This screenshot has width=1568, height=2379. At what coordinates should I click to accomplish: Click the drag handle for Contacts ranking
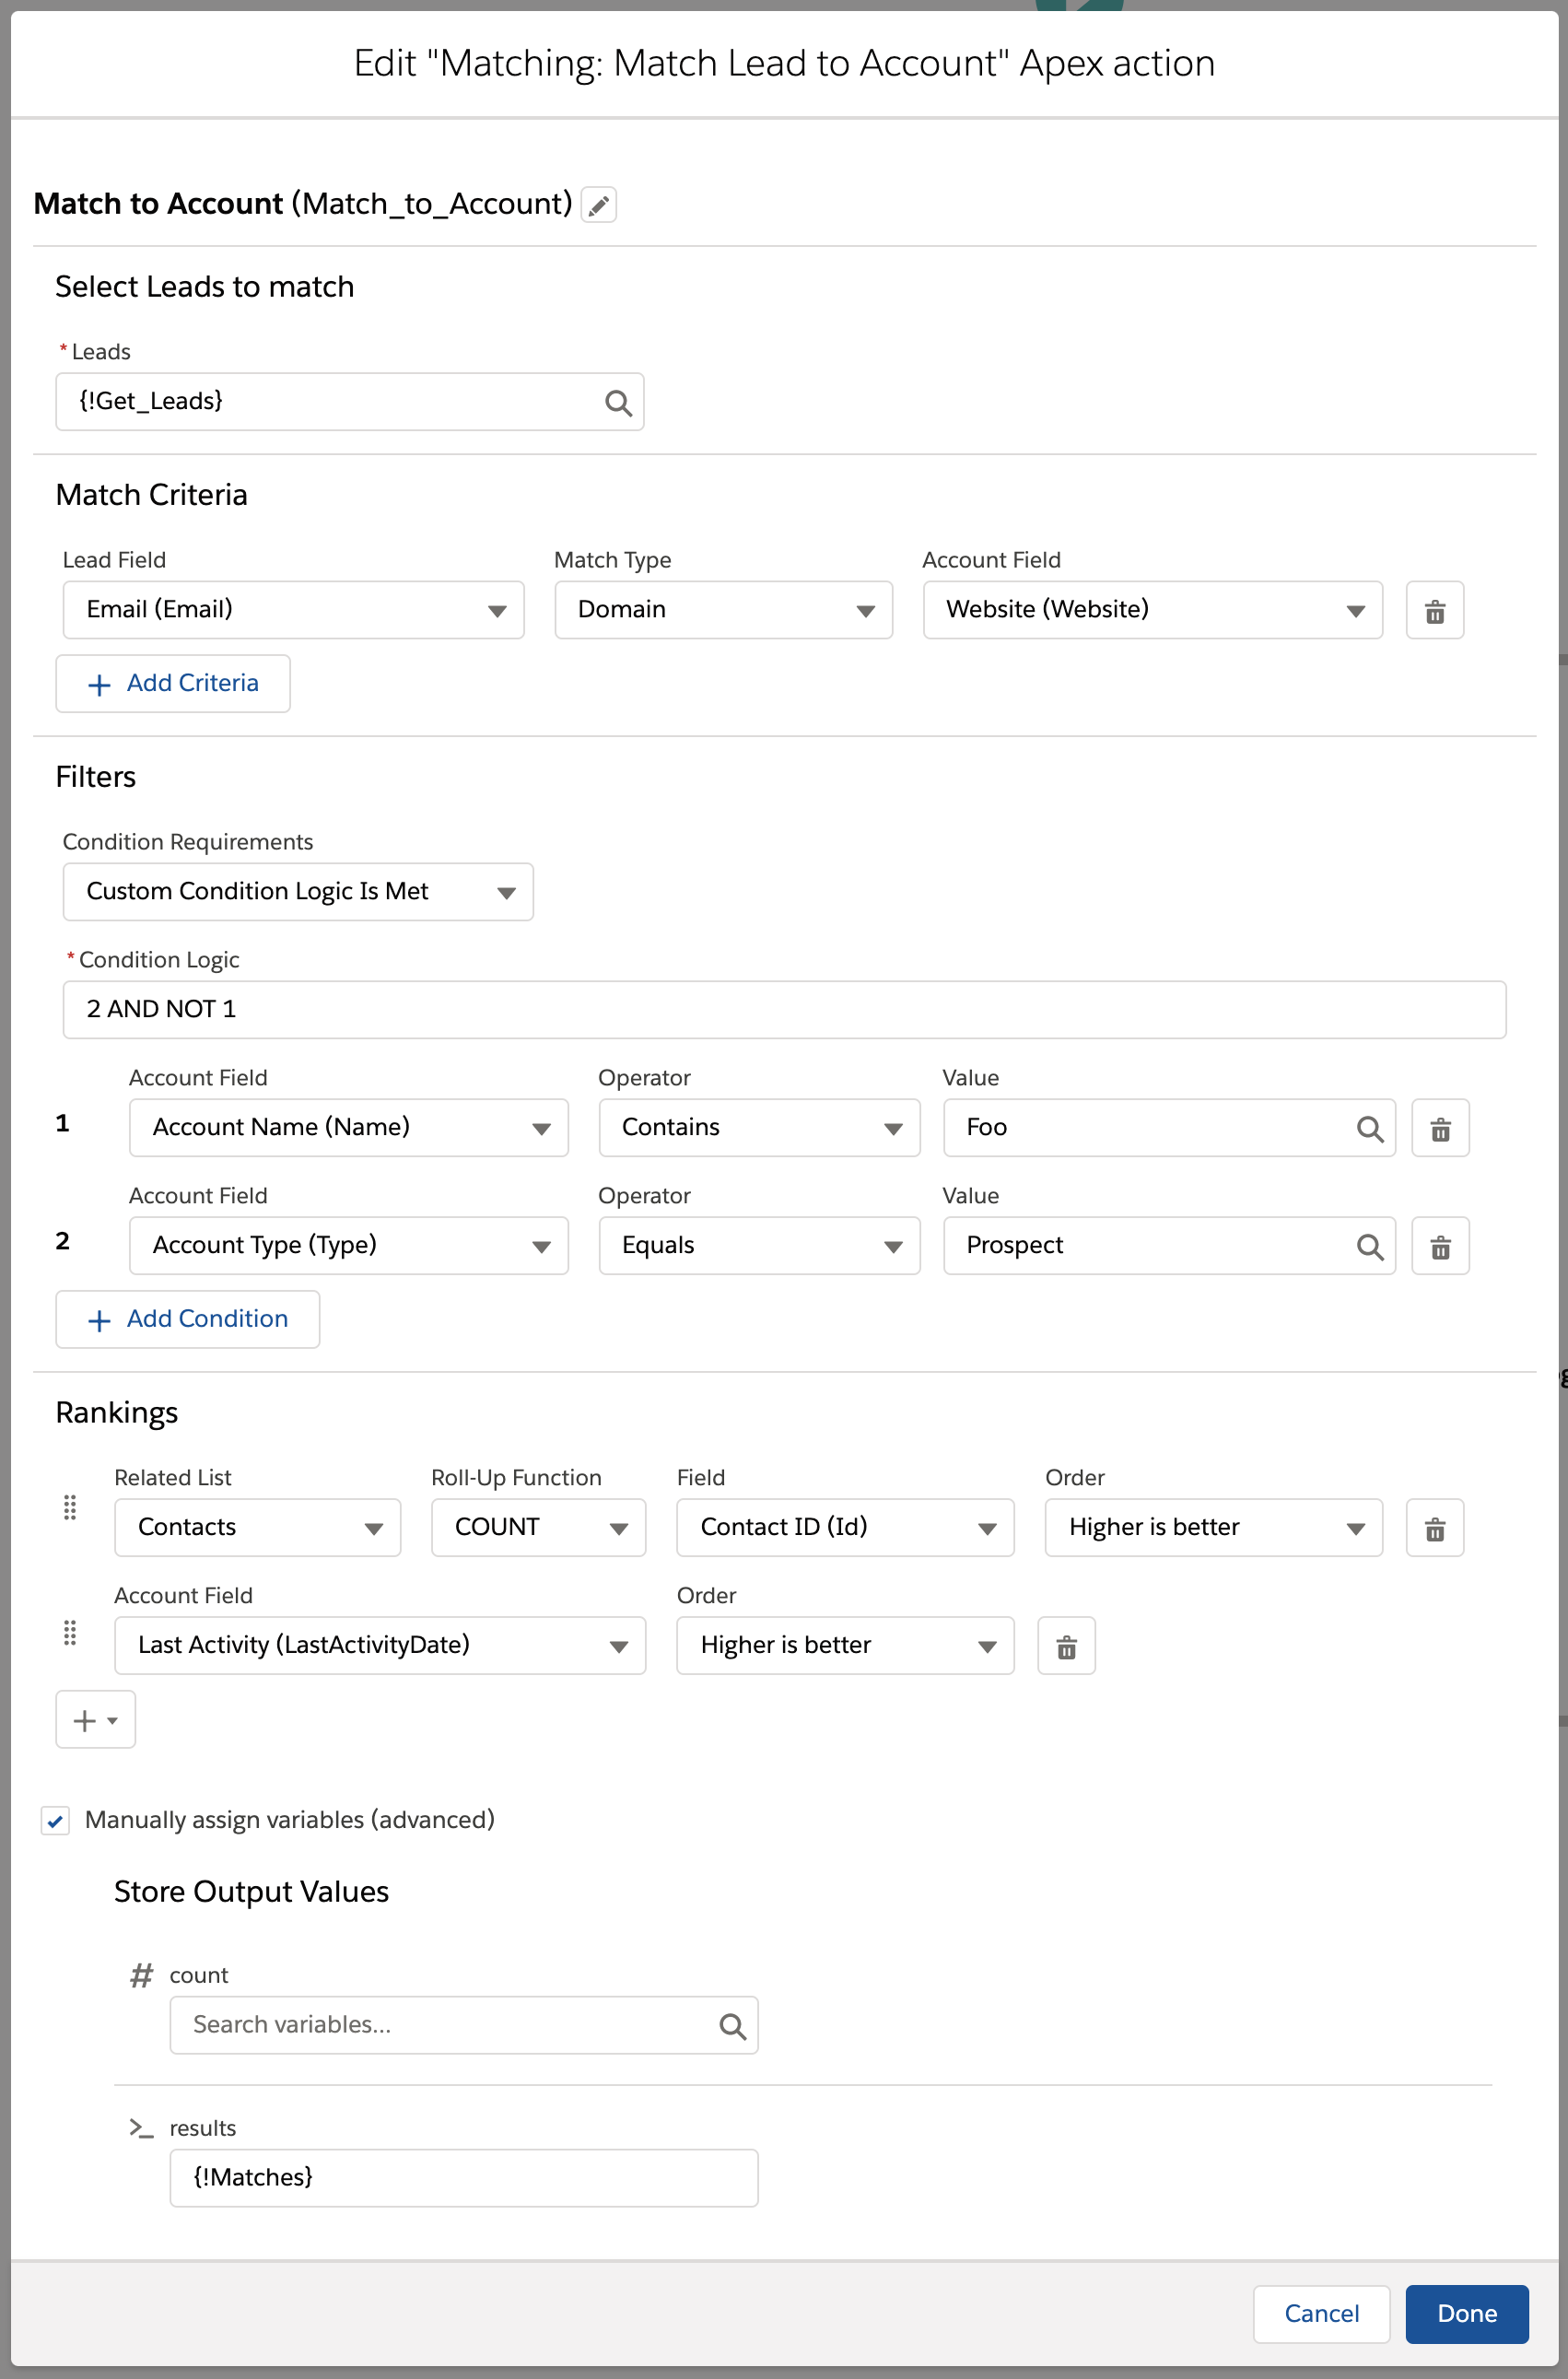coord(70,1507)
